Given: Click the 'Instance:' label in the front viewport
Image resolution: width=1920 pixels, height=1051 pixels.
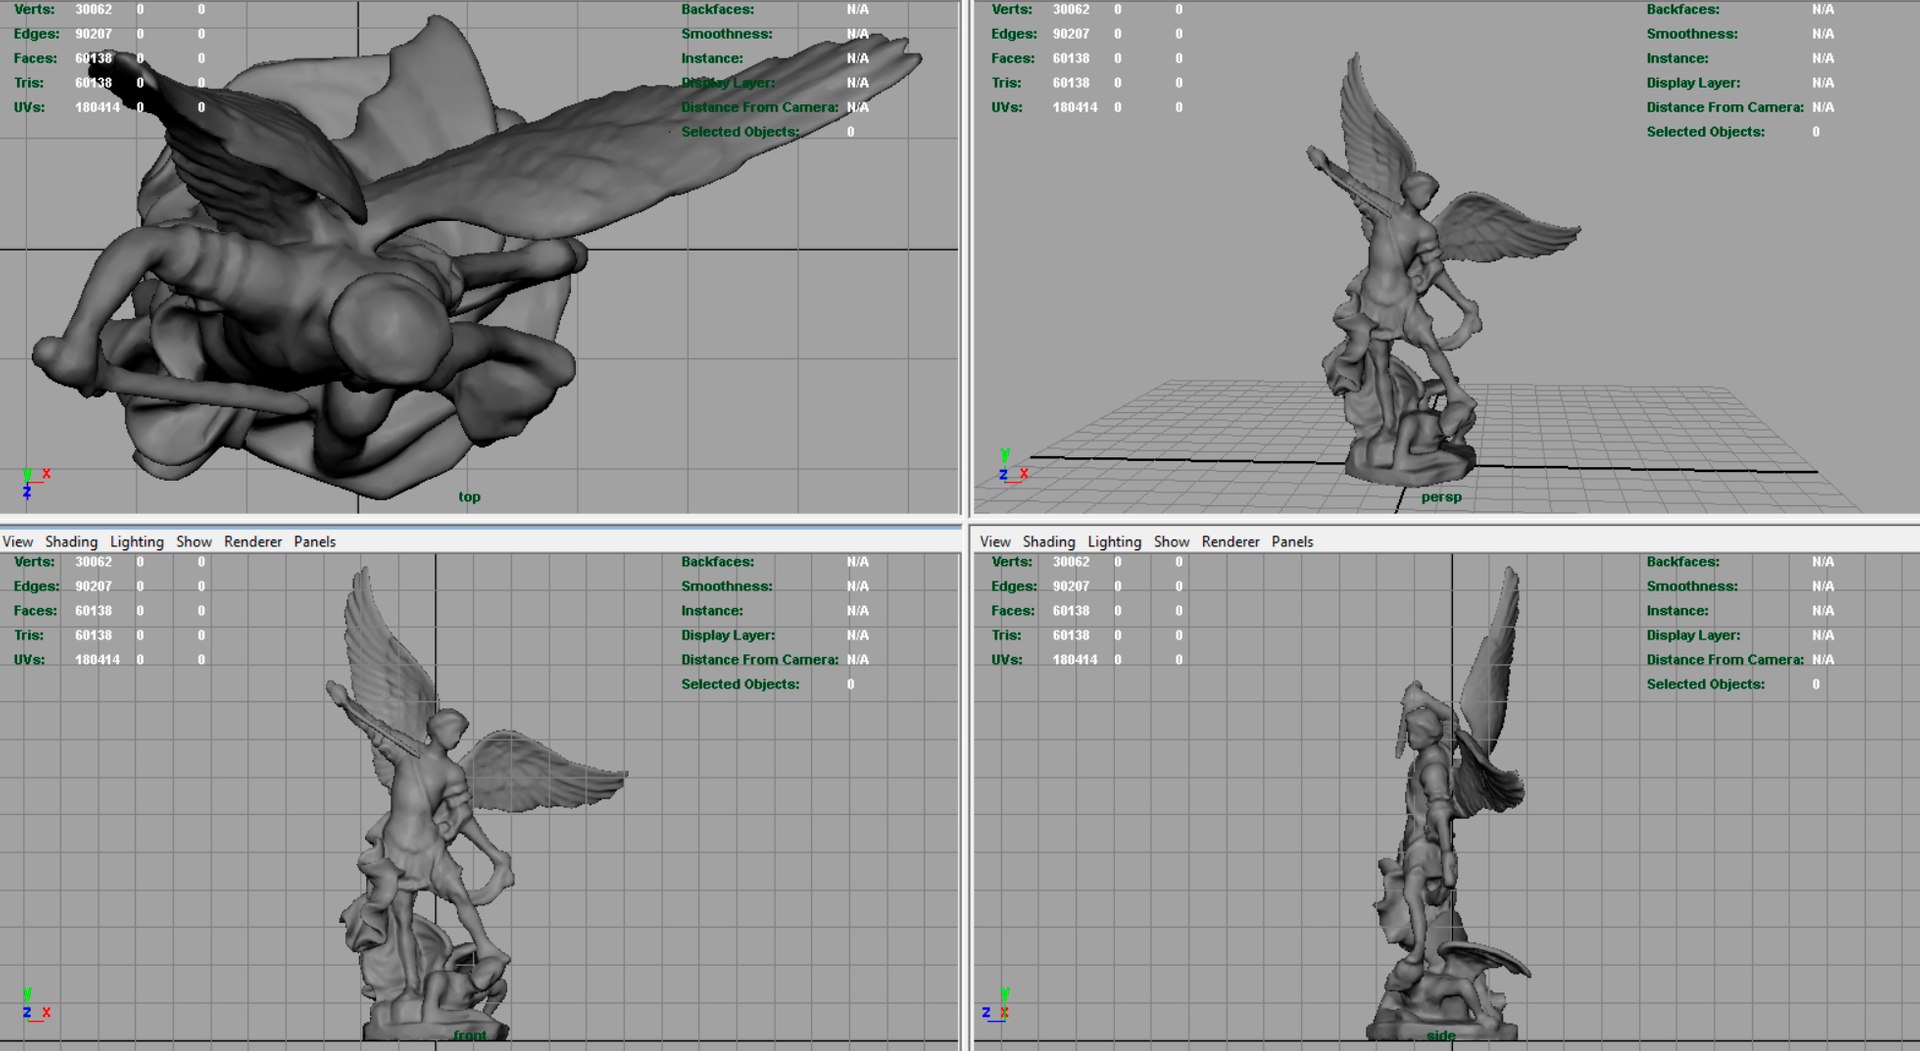Looking at the screenshot, I should click(712, 611).
